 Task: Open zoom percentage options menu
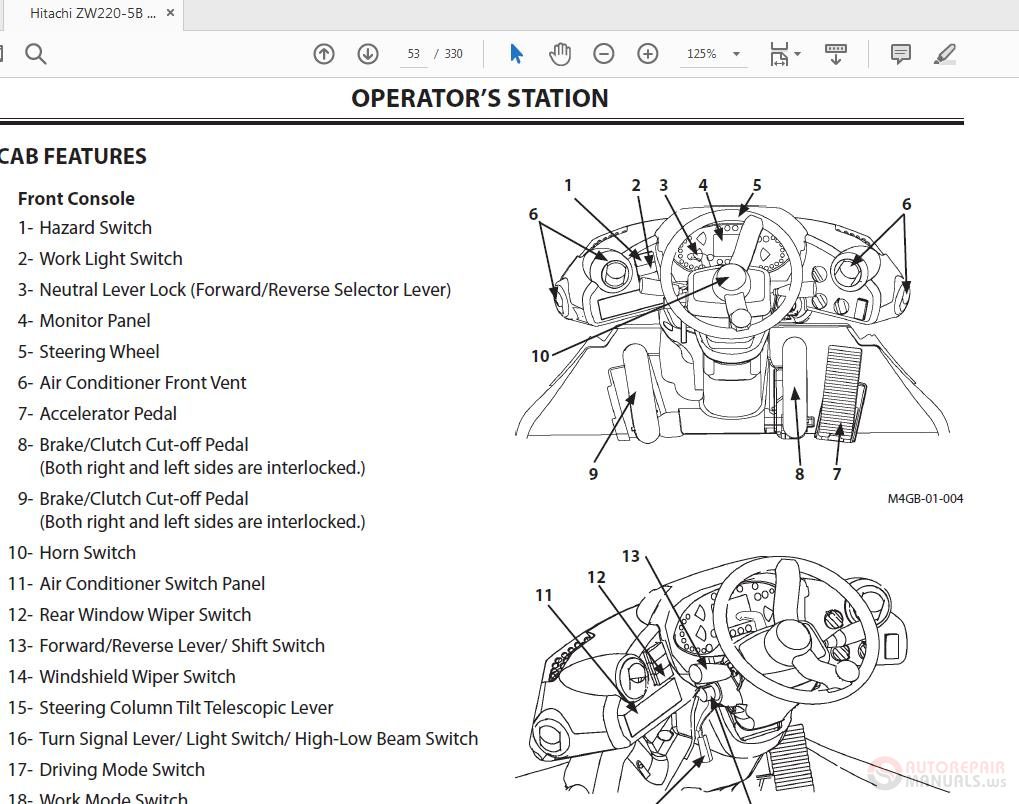pyautogui.click(x=736, y=54)
